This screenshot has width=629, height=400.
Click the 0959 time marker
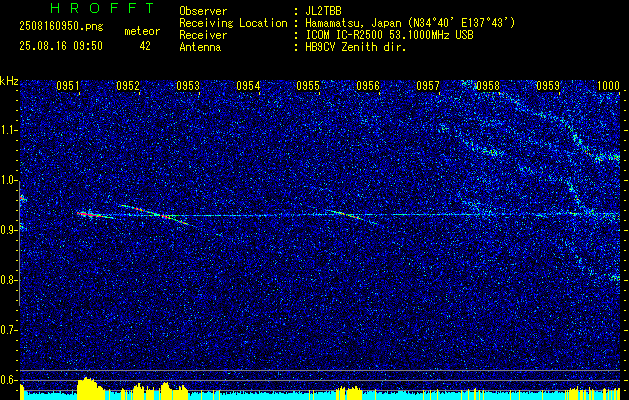548,86
